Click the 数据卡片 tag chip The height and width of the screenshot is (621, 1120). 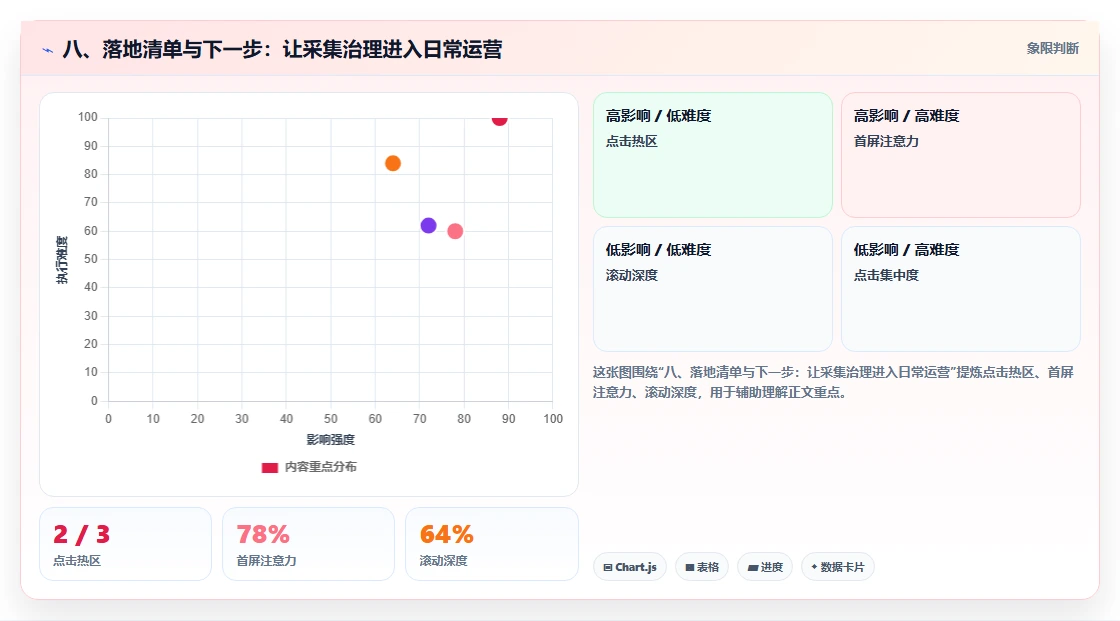click(838, 567)
